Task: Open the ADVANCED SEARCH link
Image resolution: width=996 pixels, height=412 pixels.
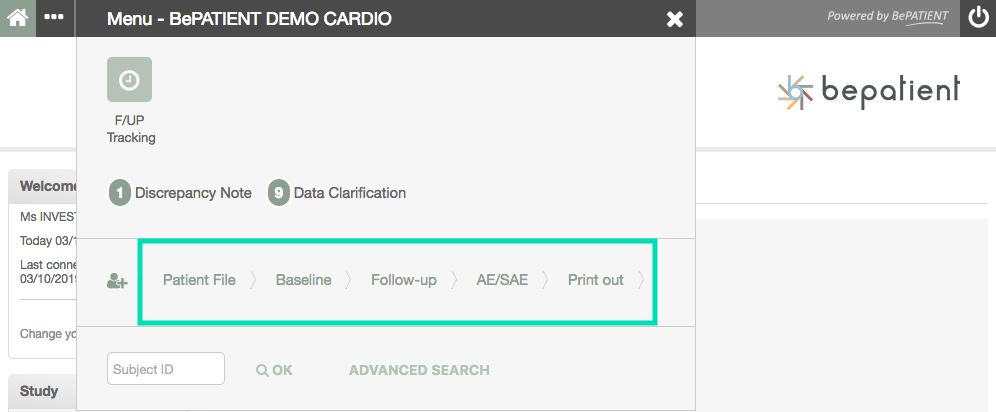Action: 419,370
